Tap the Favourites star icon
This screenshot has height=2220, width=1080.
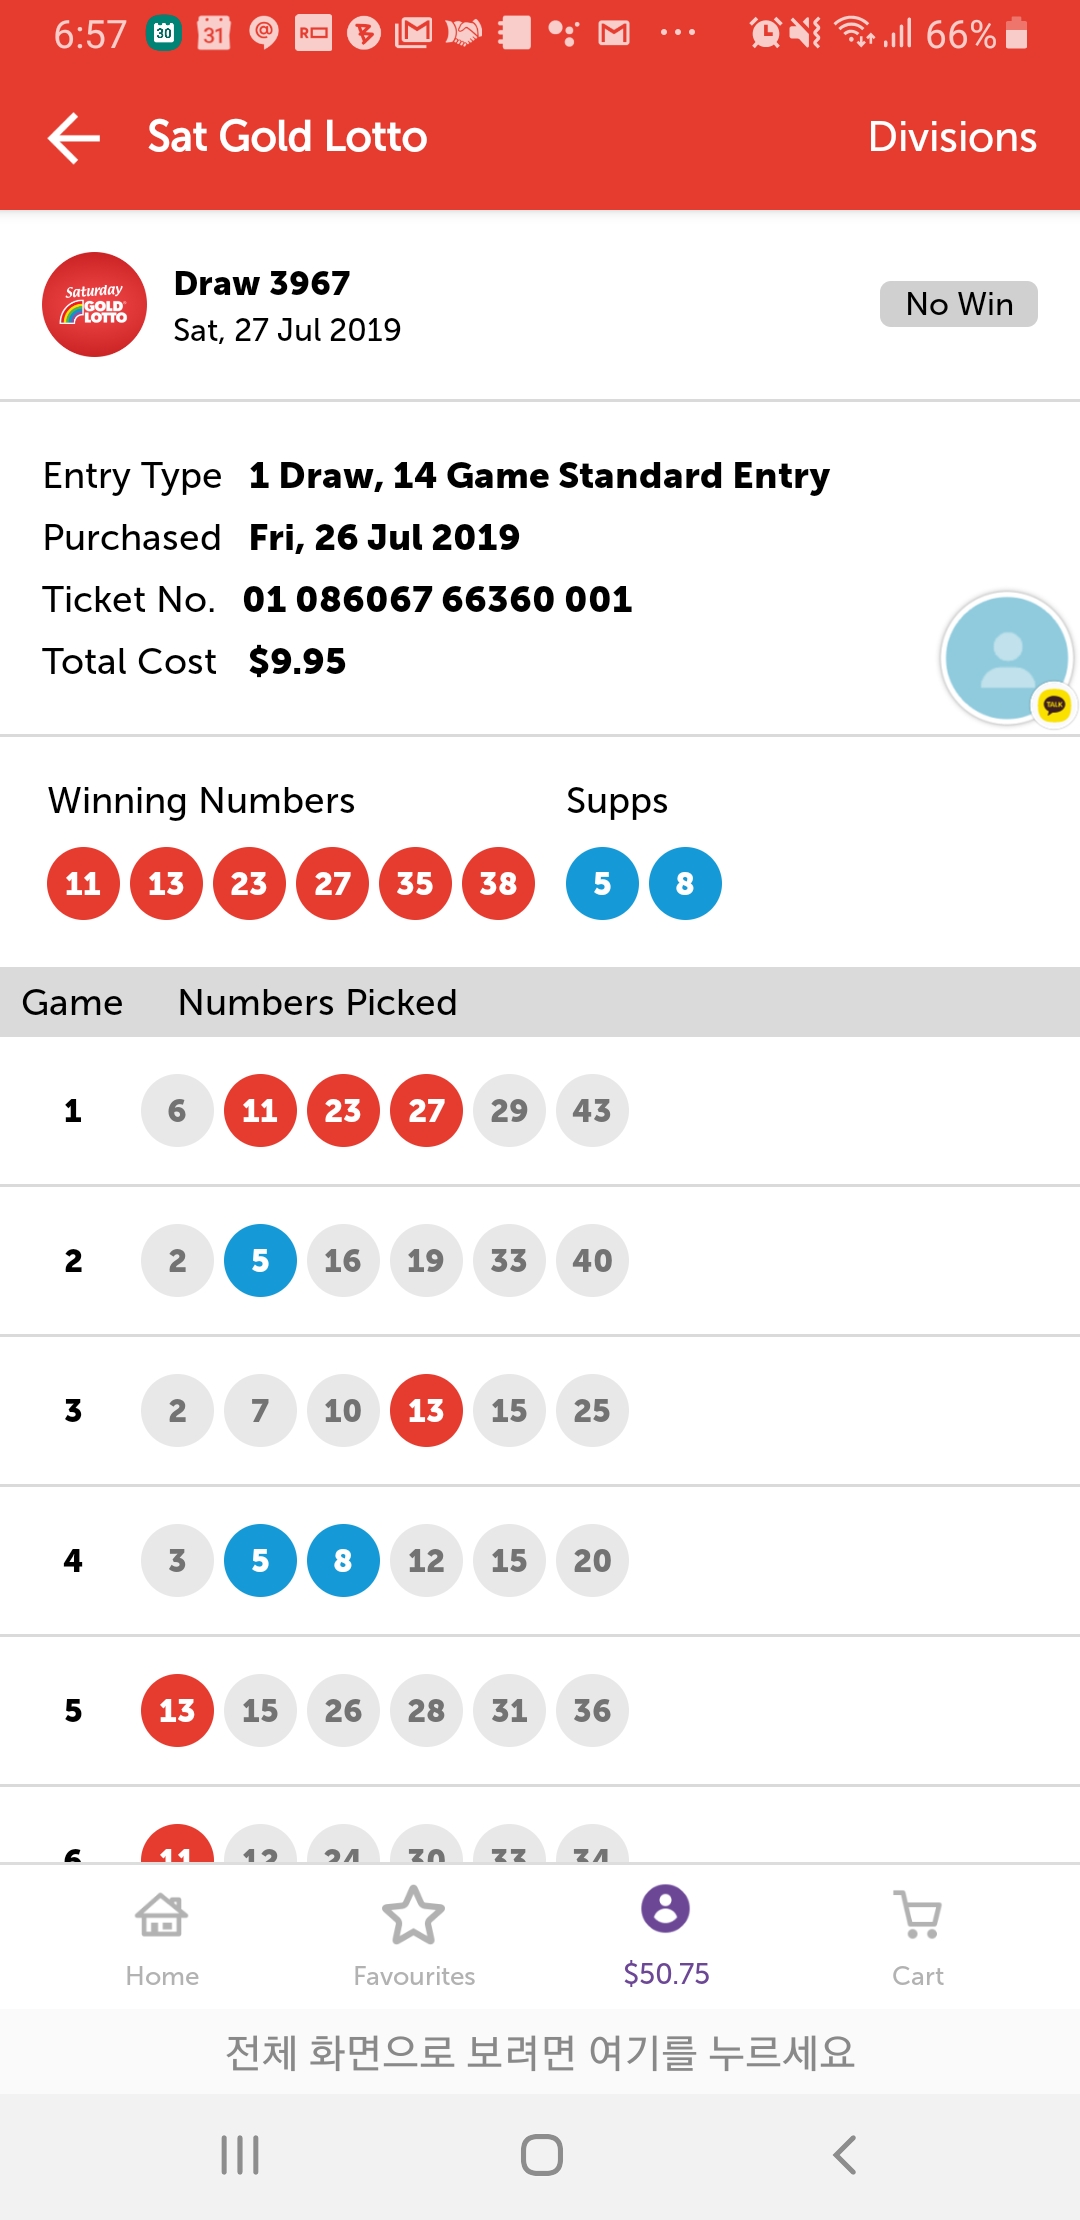(413, 1915)
